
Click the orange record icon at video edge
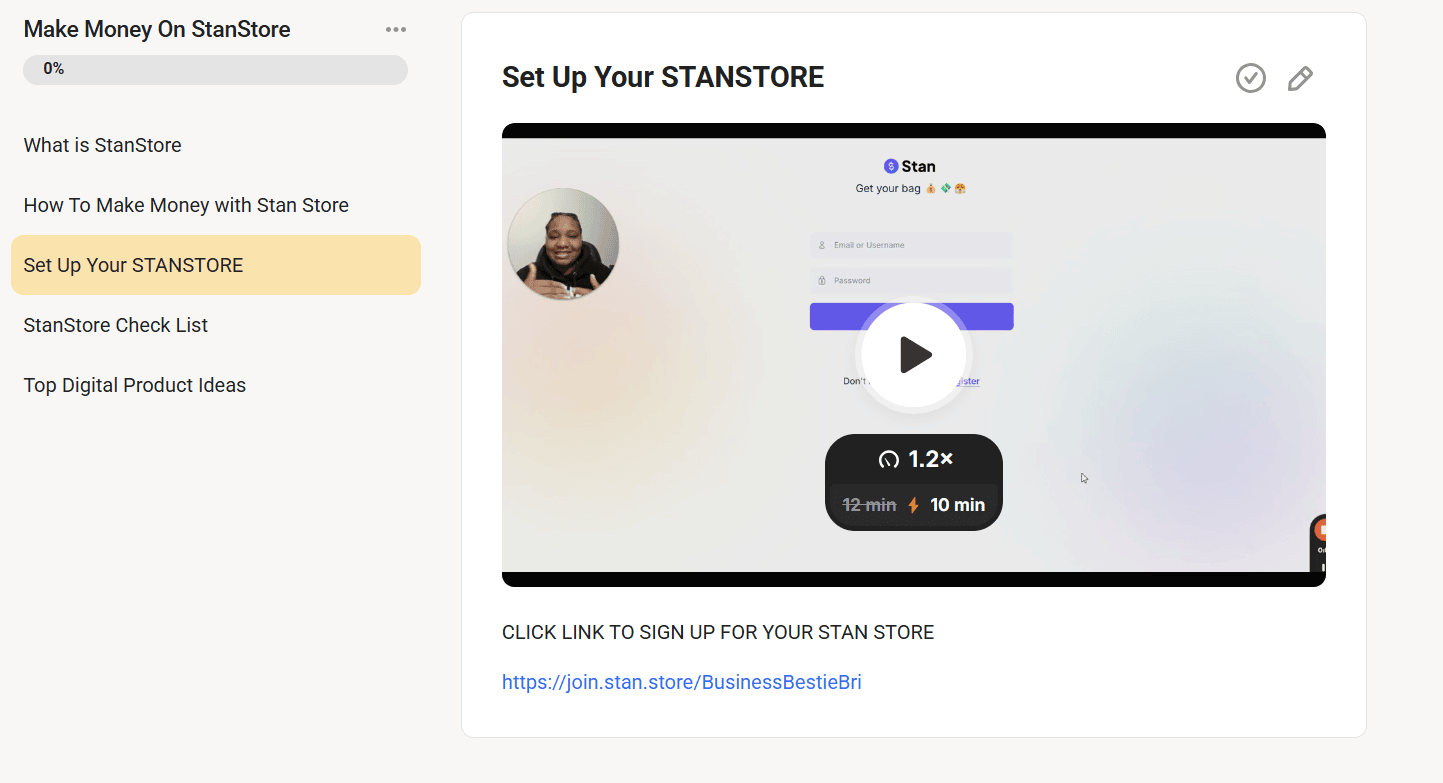1320,530
